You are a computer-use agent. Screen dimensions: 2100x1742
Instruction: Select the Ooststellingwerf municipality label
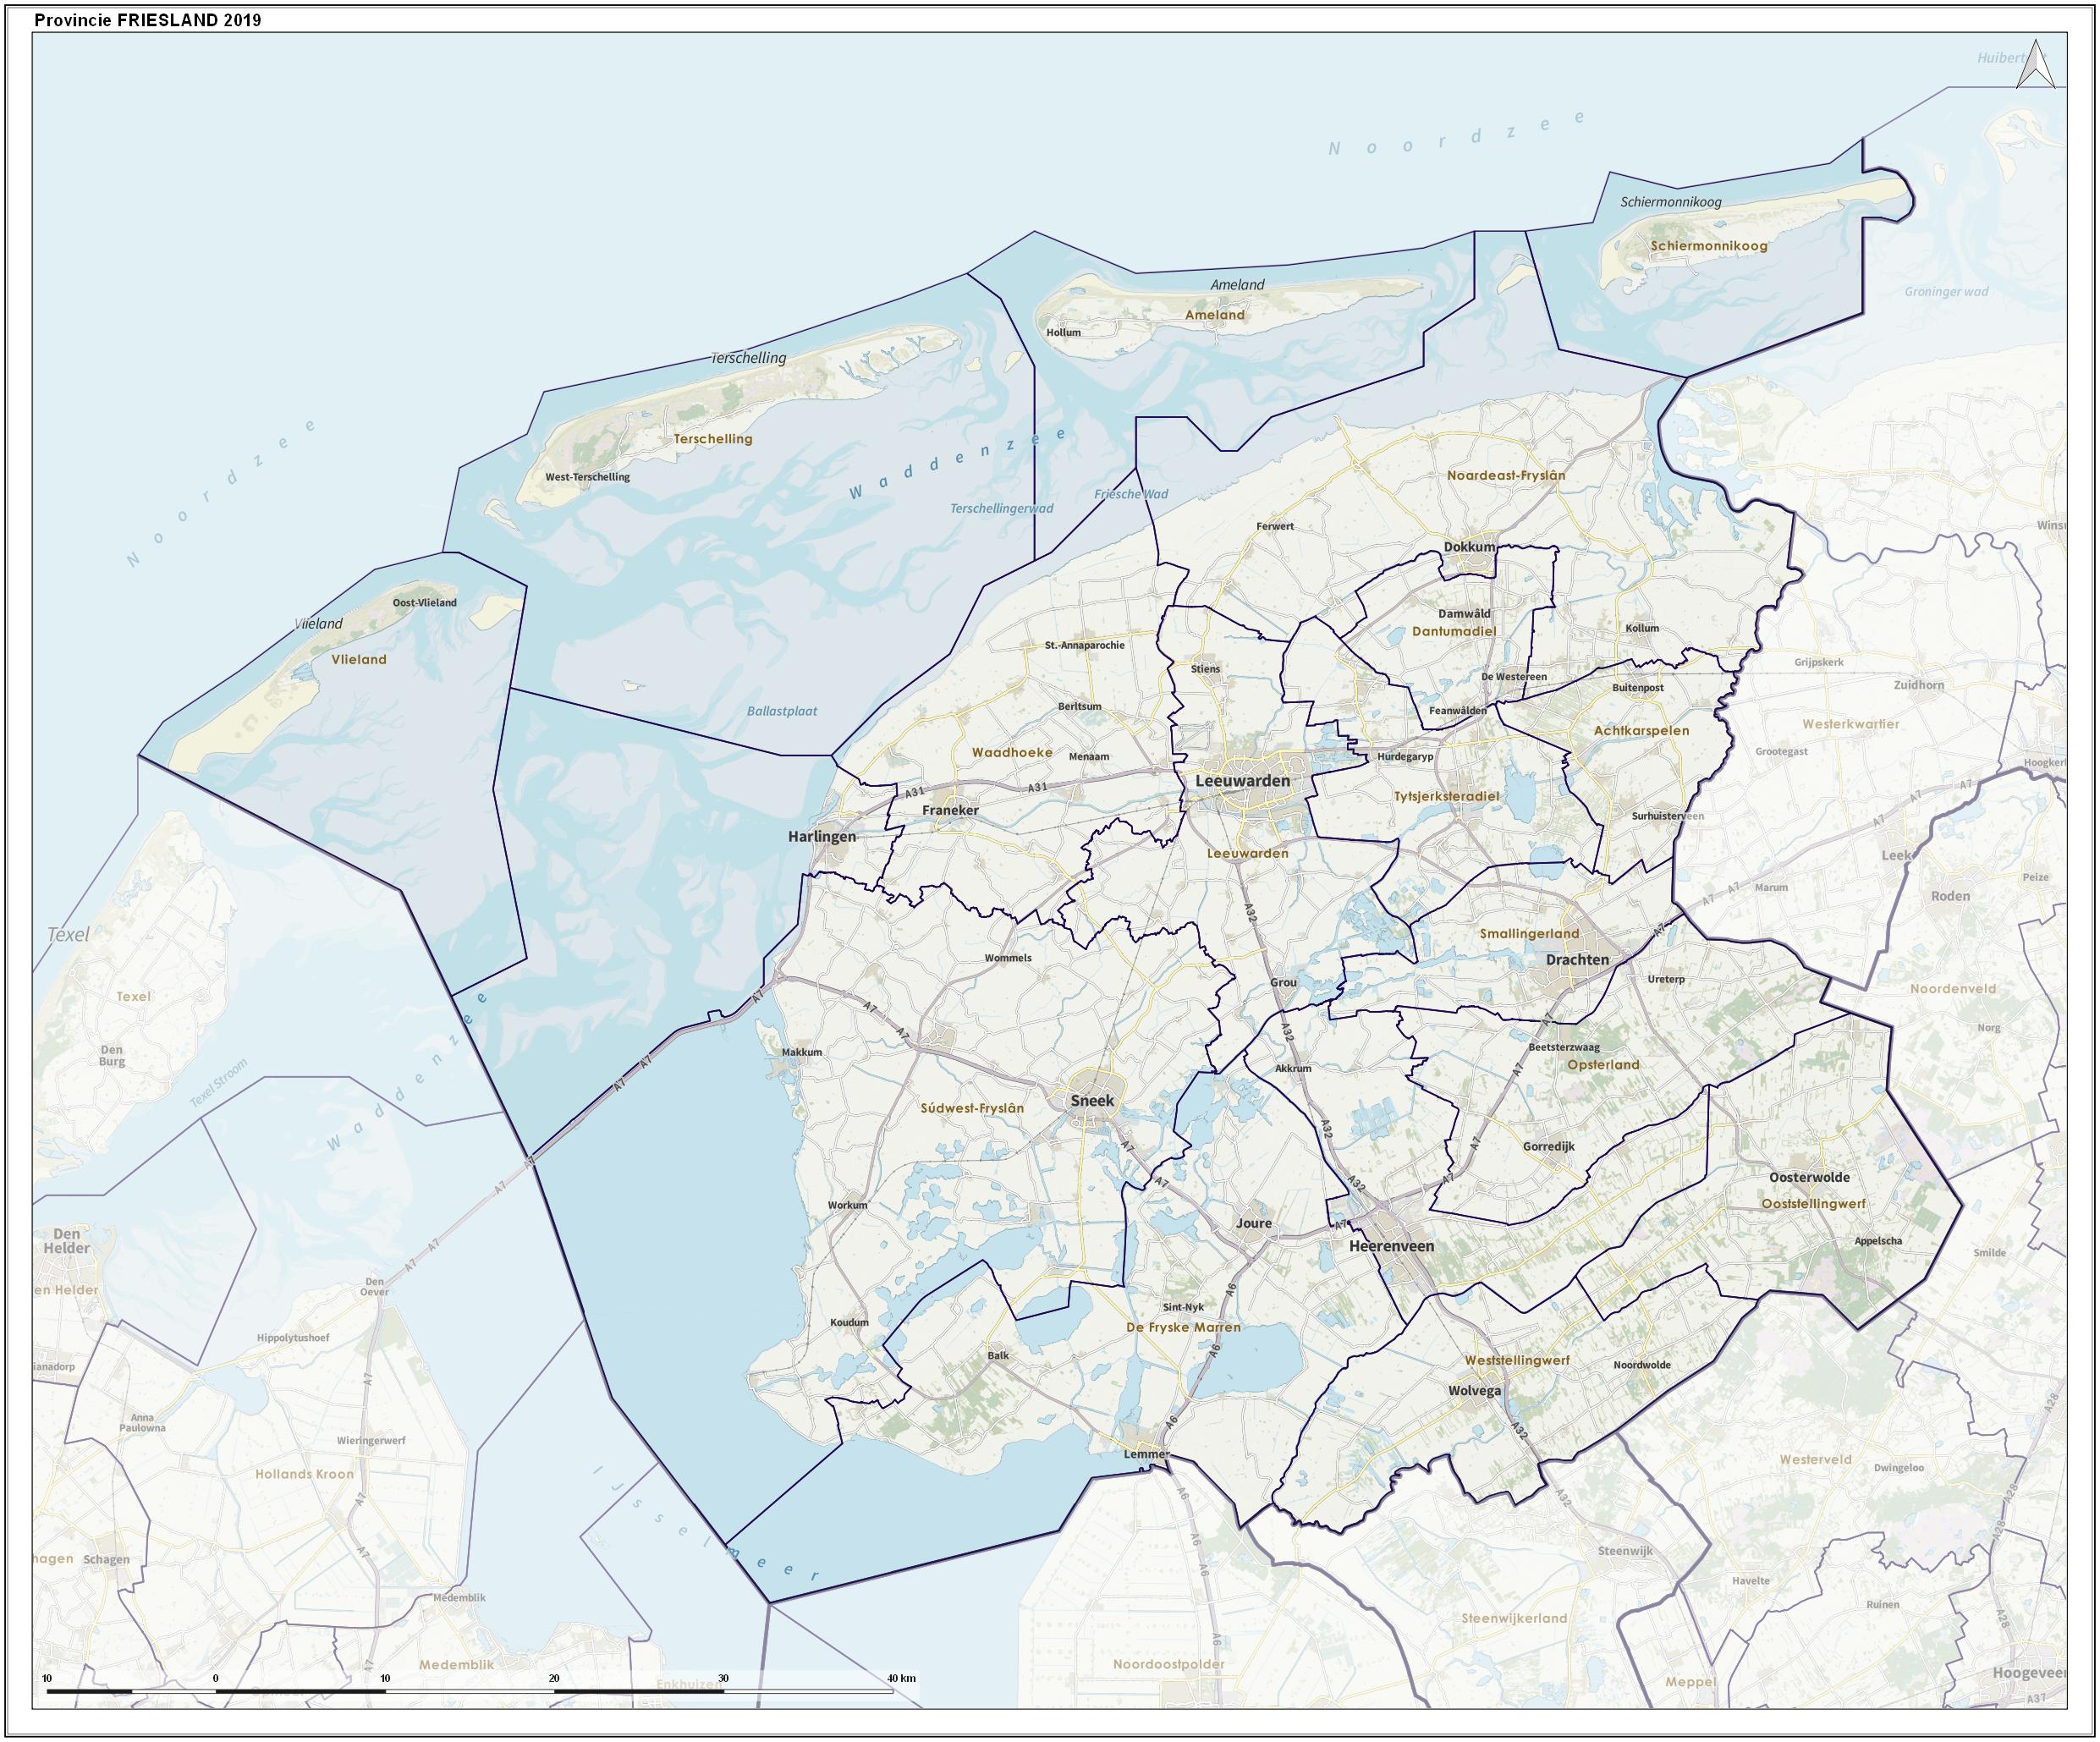[1813, 1204]
